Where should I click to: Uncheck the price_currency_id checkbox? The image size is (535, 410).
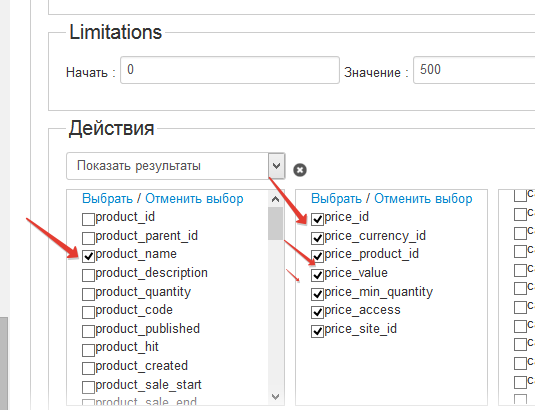(317, 238)
